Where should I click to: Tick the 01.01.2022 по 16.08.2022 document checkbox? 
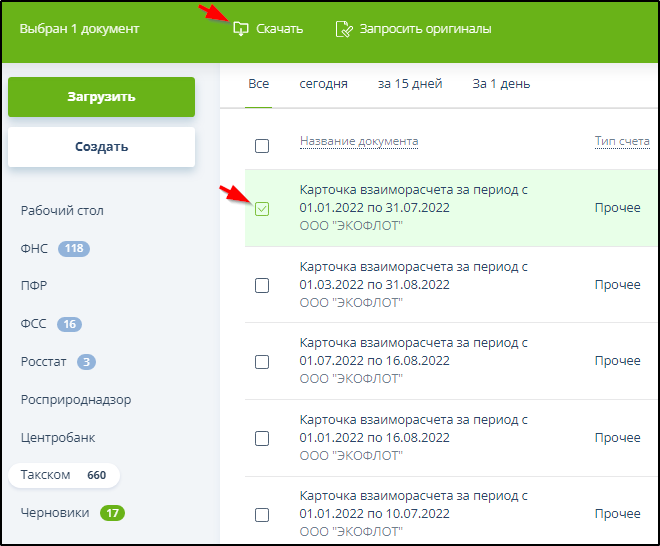pyautogui.click(x=262, y=438)
